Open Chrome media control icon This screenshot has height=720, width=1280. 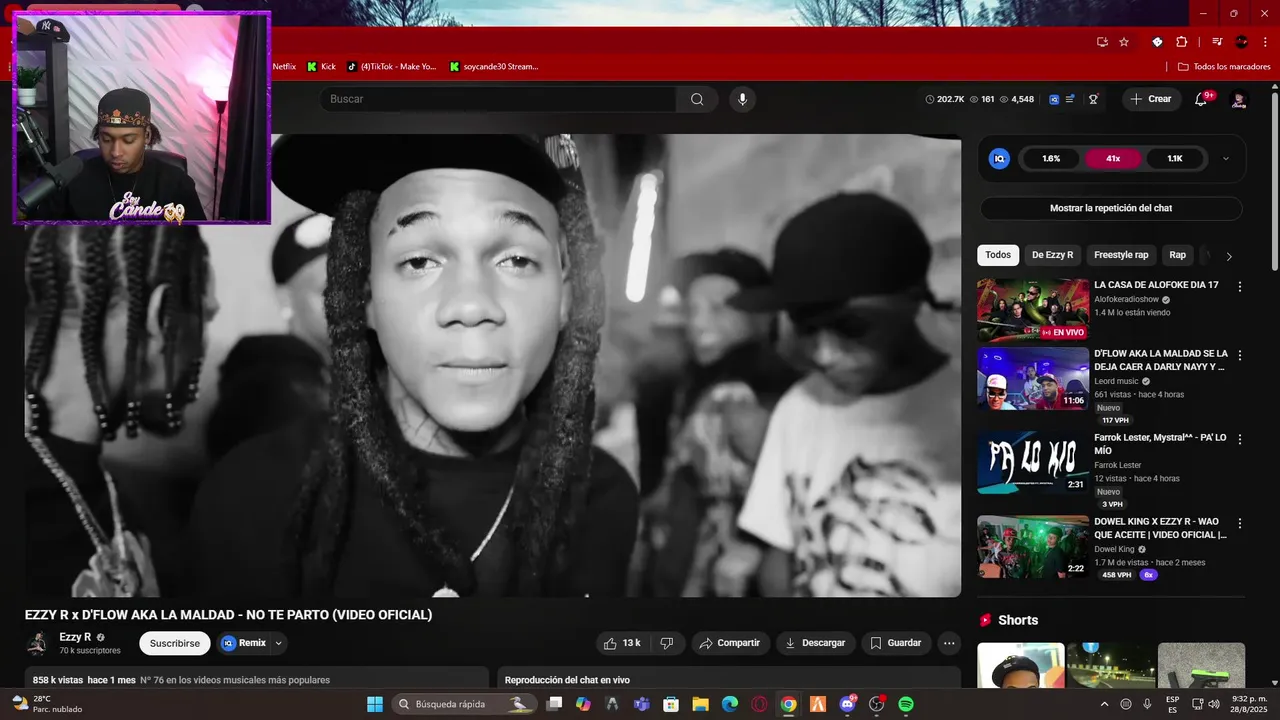coord(1217,42)
